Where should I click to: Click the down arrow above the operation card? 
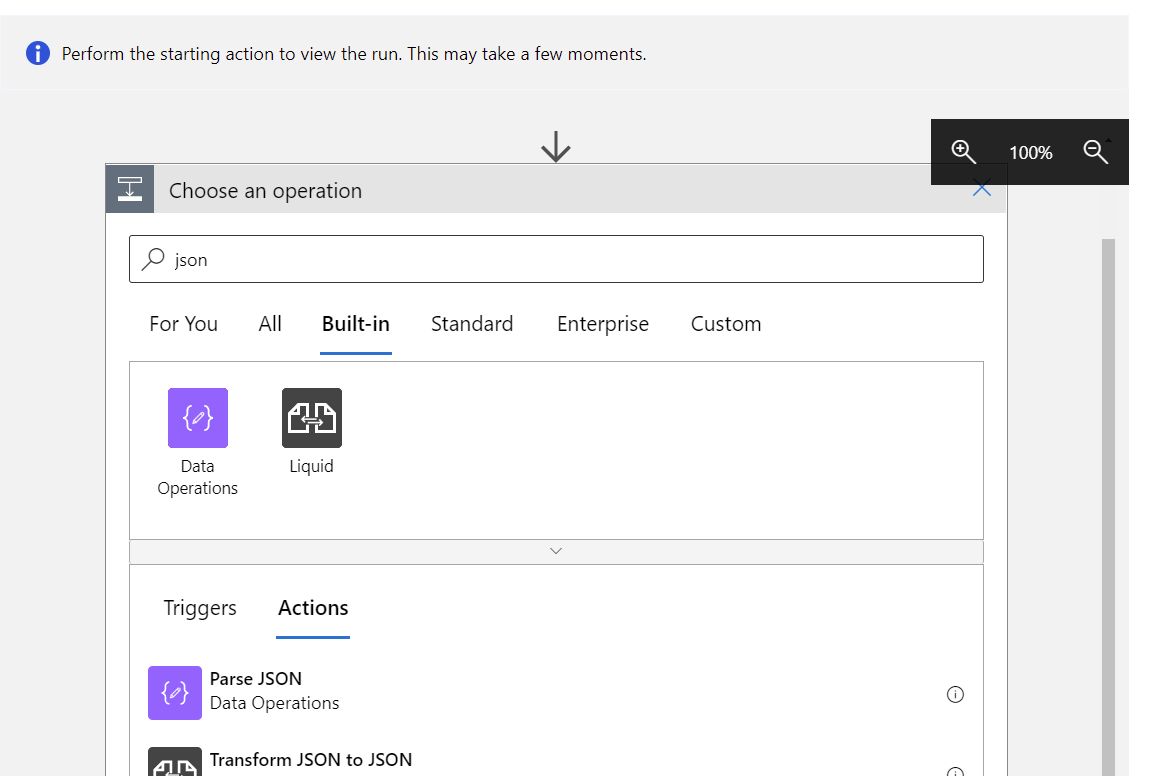pyautogui.click(x=556, y=146)
